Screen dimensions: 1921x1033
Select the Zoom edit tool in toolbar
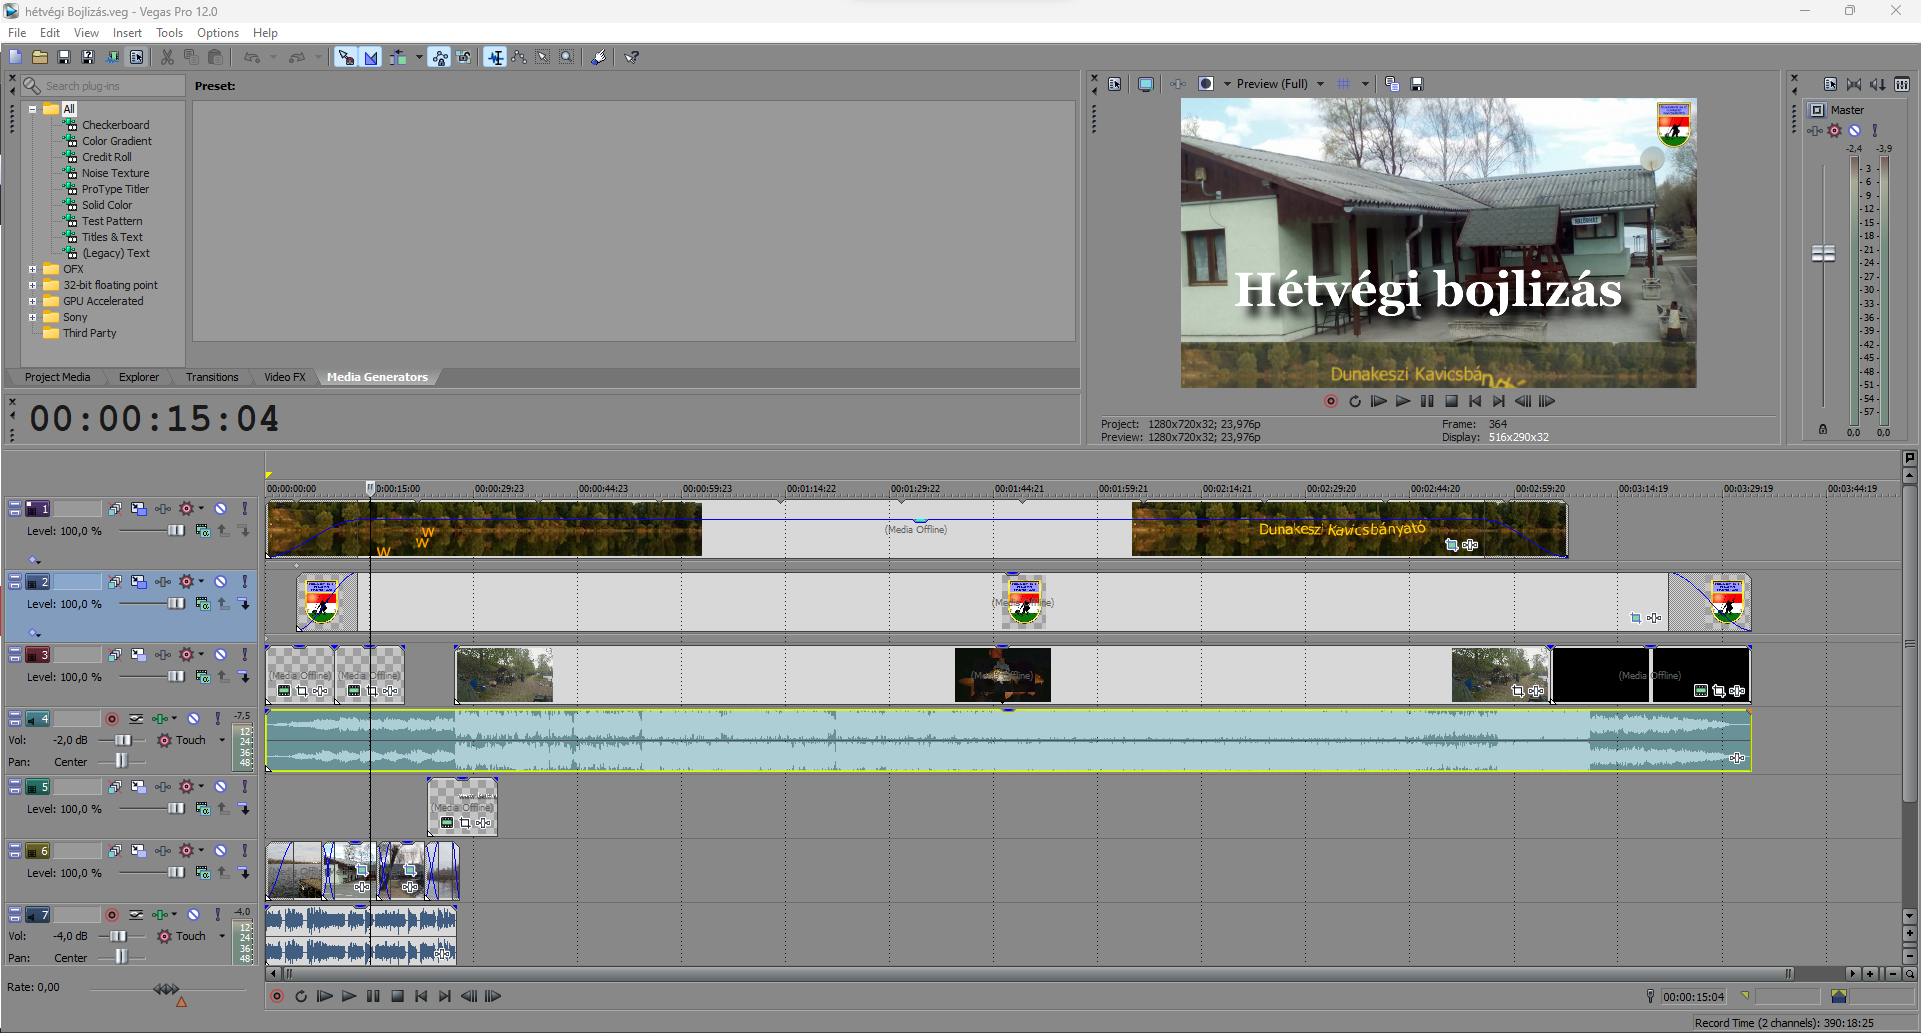[567, 57]
